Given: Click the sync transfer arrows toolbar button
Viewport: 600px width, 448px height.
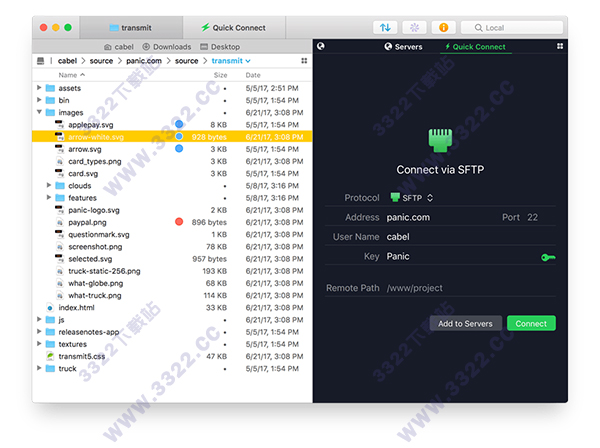Looking at the screenshot, I should pyautogui.click(x=385, y=28).
